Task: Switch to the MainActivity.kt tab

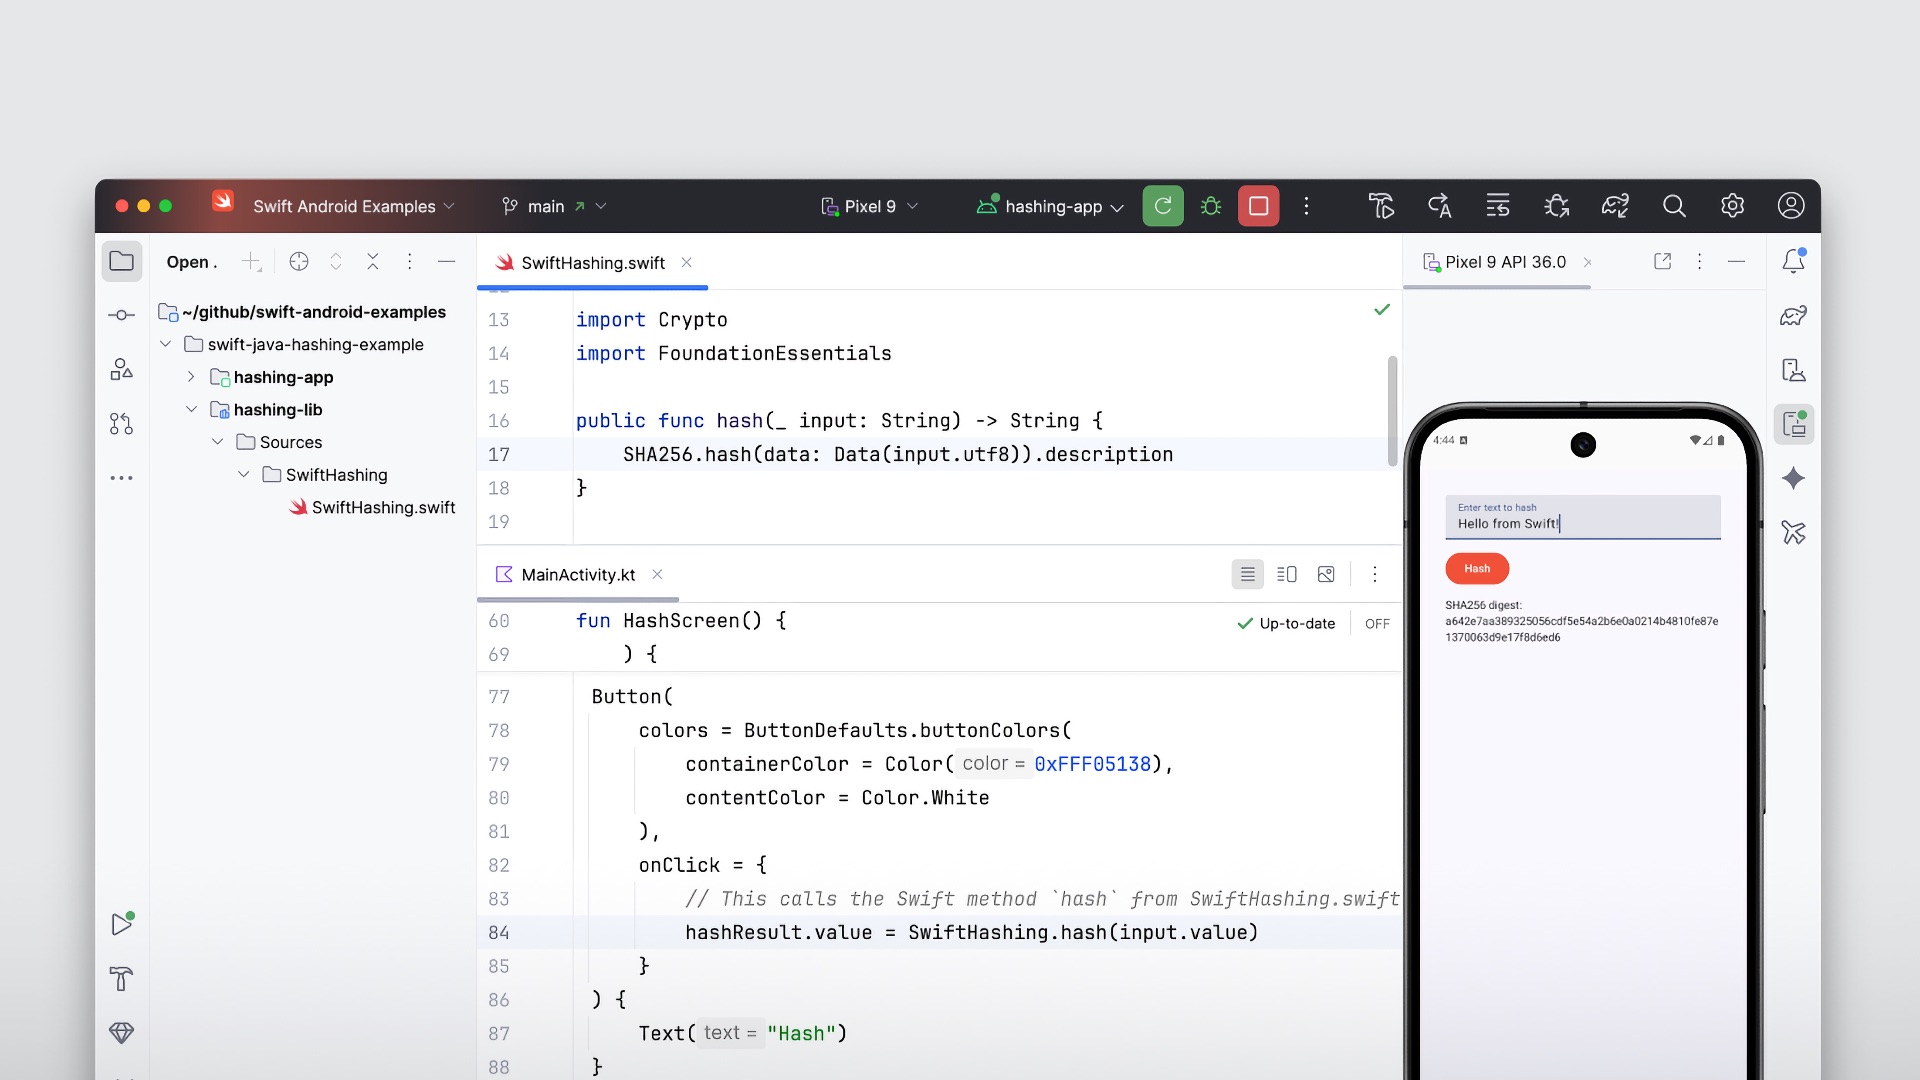Action: click(578, 574)
